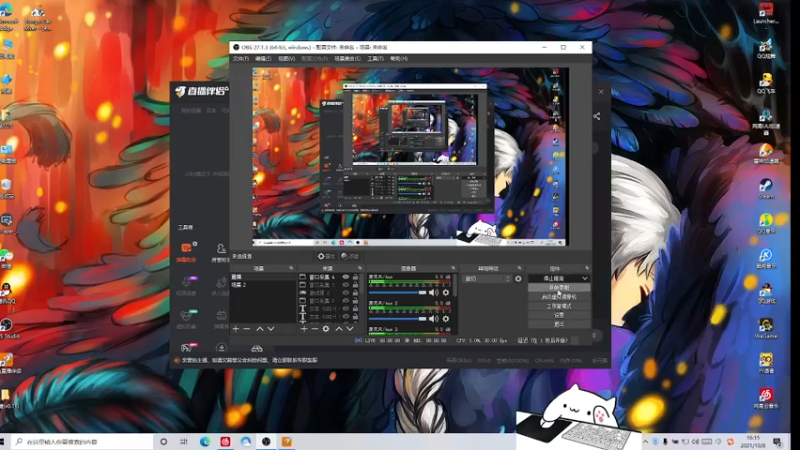Viewport: 800px width, 450px height.
Task: Adjust the 麦克风/Aux 2 volume slider
Action: [x=397, y=318]
